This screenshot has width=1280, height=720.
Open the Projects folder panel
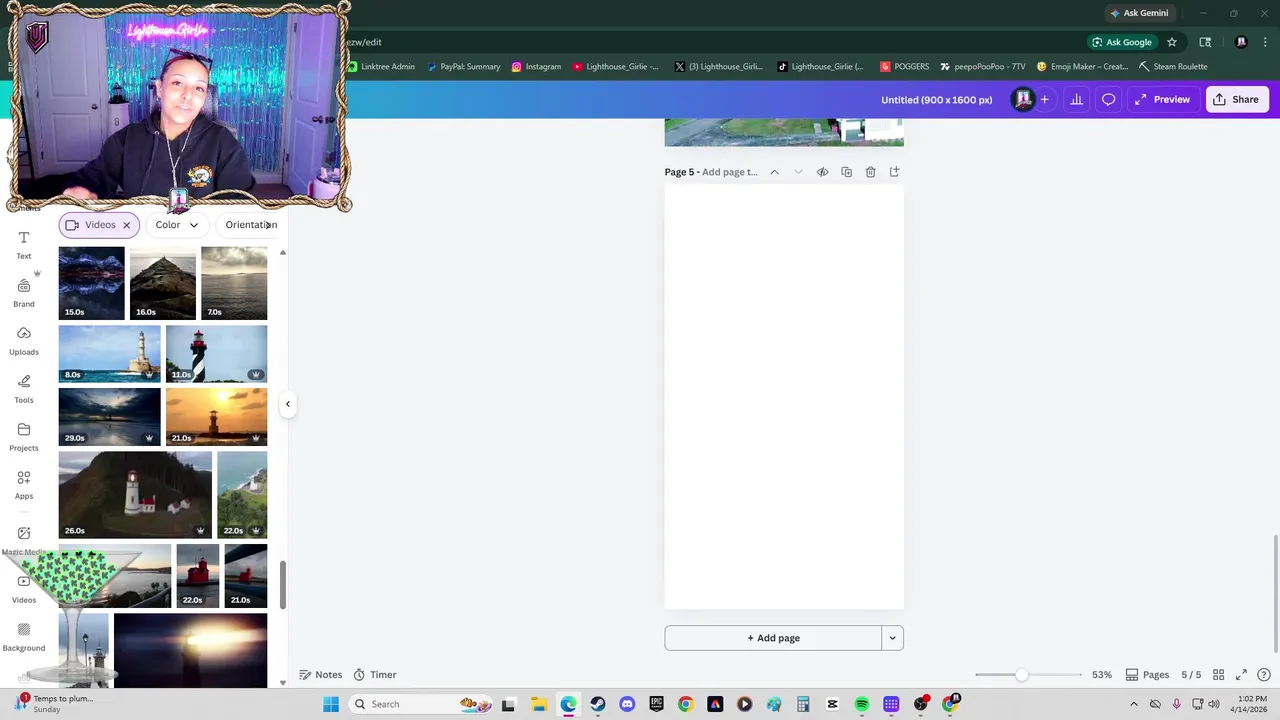pos(24,437)
